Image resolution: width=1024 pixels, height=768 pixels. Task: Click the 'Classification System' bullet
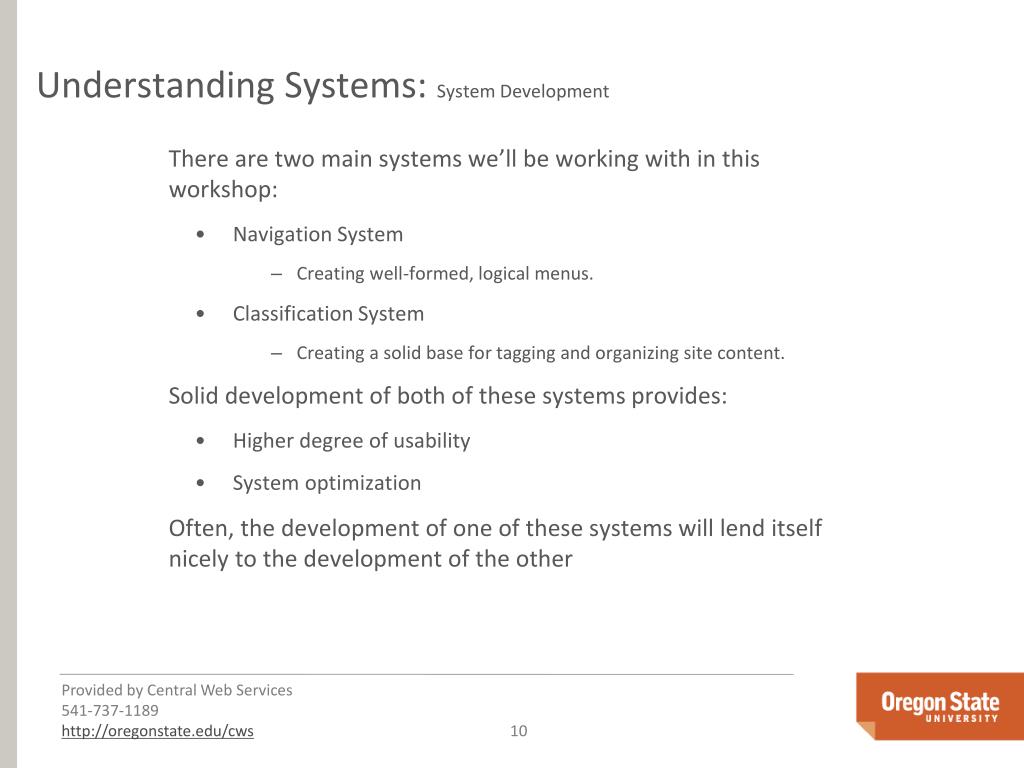tap(328, 314)
